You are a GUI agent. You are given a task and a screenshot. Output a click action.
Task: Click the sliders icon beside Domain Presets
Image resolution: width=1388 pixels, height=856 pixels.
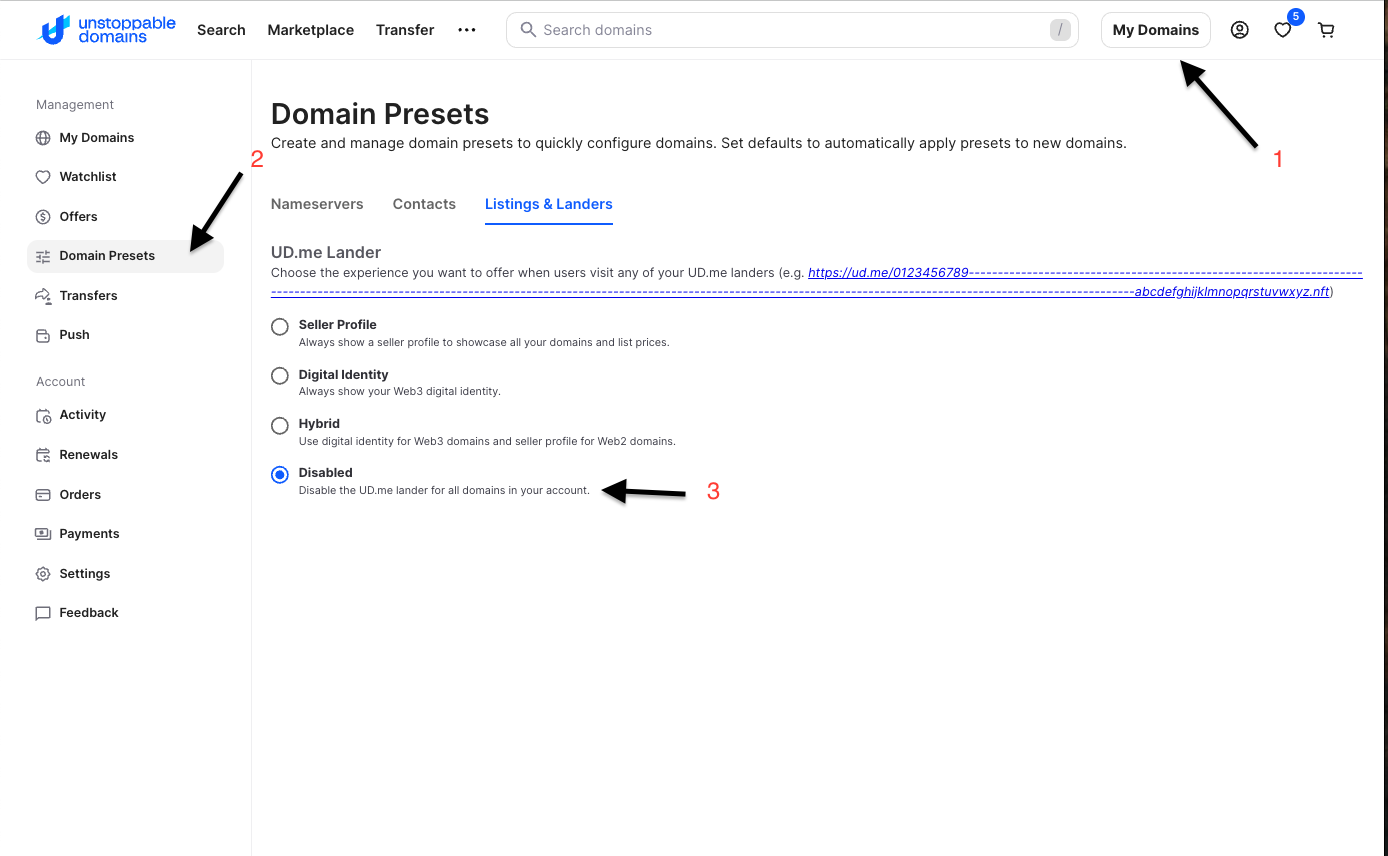43,256
